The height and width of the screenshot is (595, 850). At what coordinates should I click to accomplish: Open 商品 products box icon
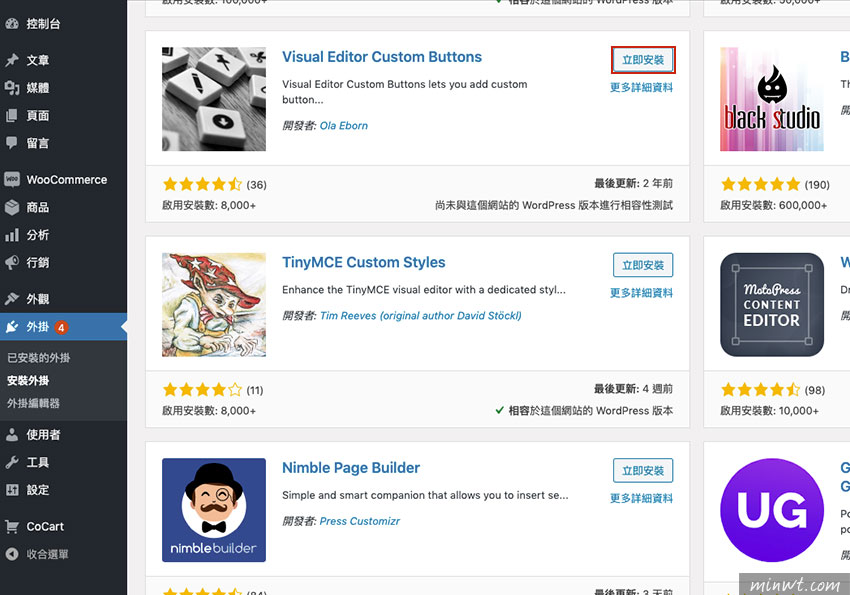(x=12, y=207)
